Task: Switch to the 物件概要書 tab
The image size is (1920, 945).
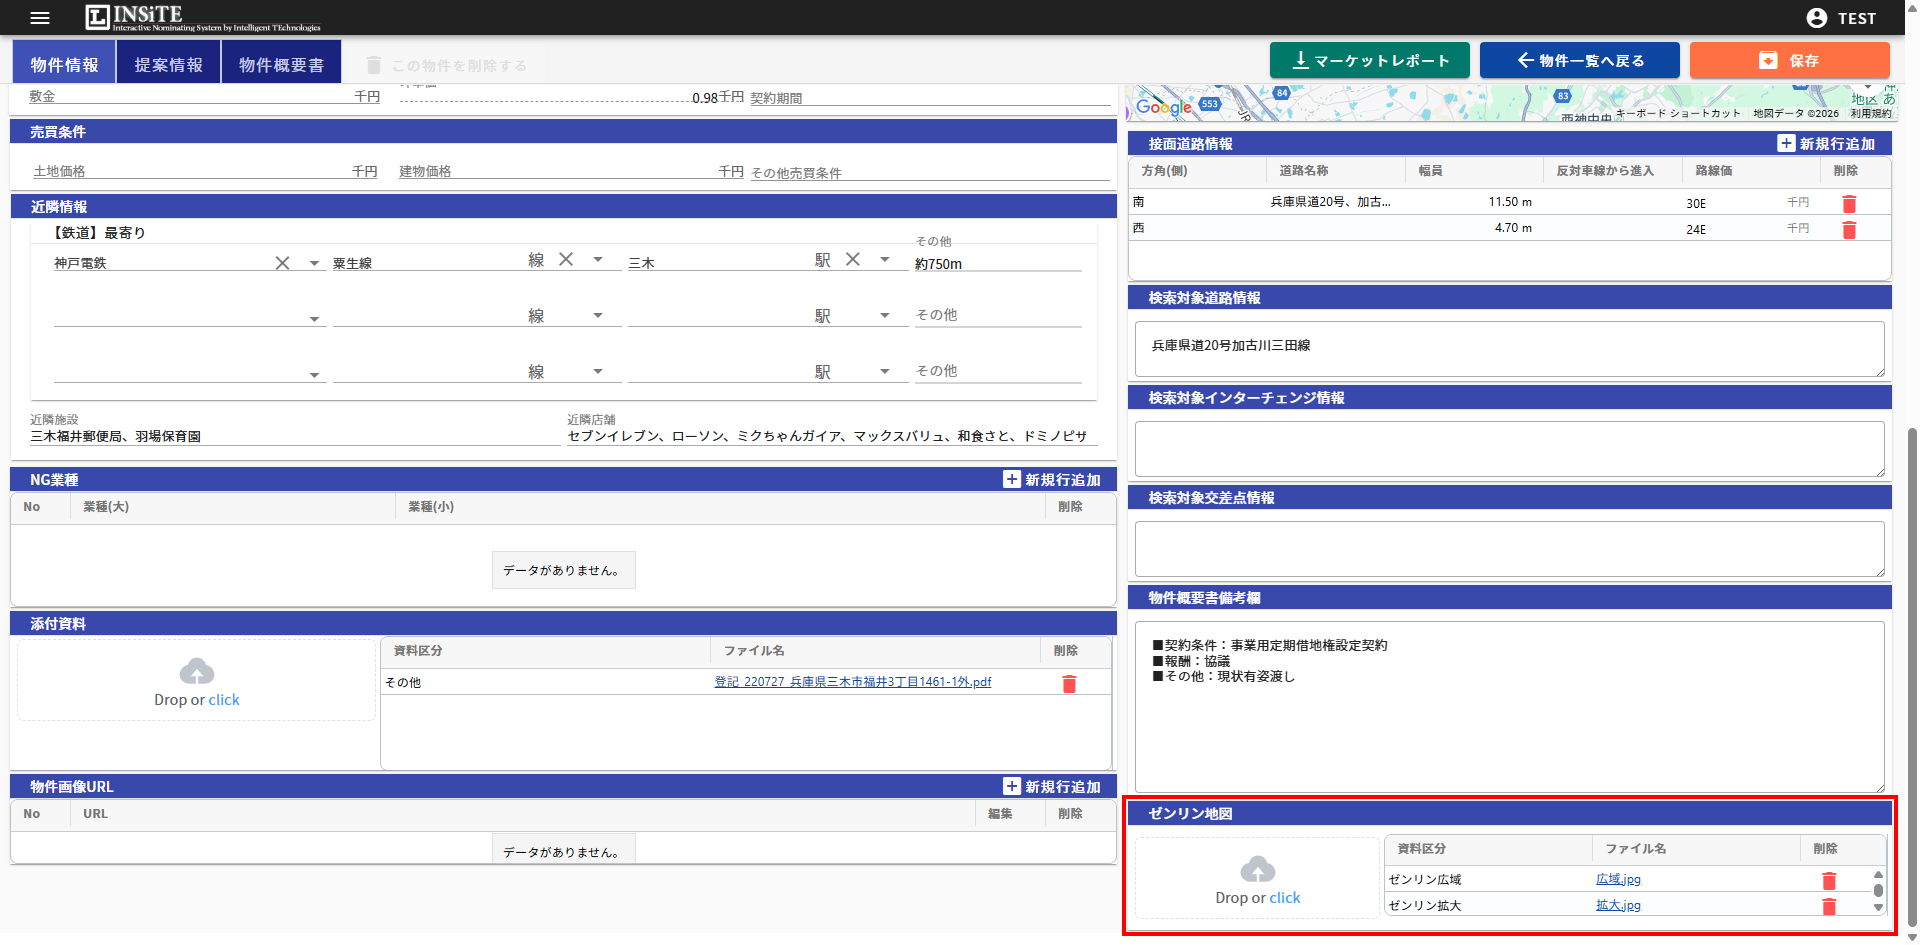Action: 281,64
